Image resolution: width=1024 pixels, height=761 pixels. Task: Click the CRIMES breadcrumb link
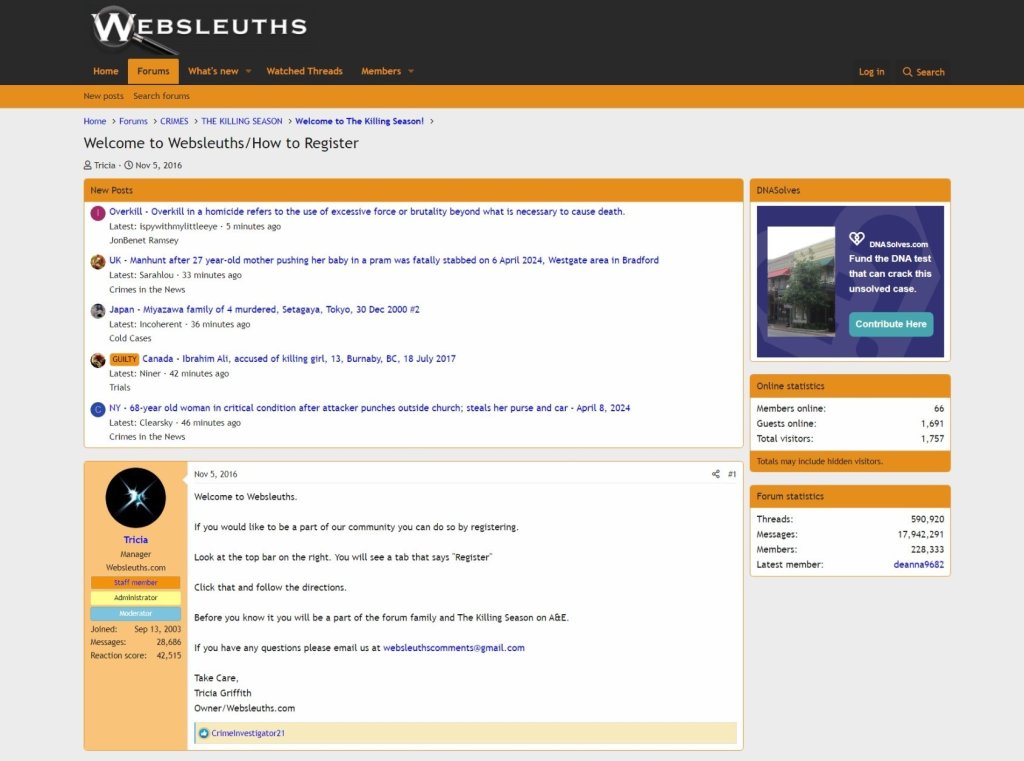(x=174, y=121)
